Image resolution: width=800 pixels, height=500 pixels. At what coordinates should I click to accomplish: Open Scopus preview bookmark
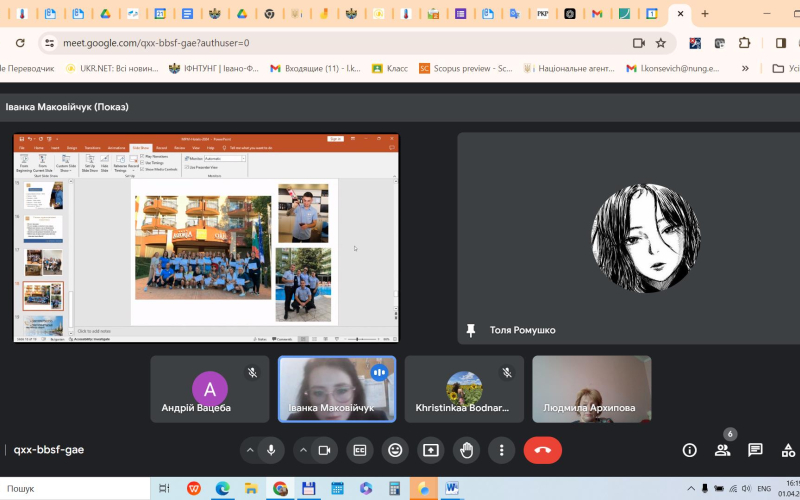coord(466,68)
